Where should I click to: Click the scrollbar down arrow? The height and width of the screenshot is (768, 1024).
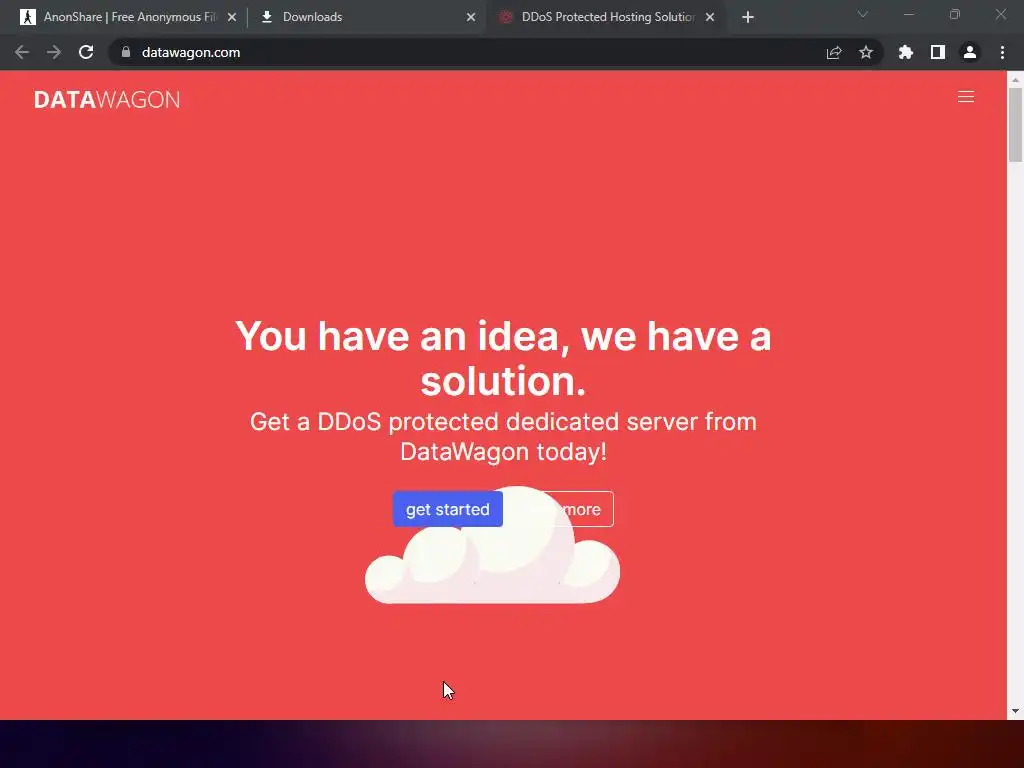[x=1015, y=711]
